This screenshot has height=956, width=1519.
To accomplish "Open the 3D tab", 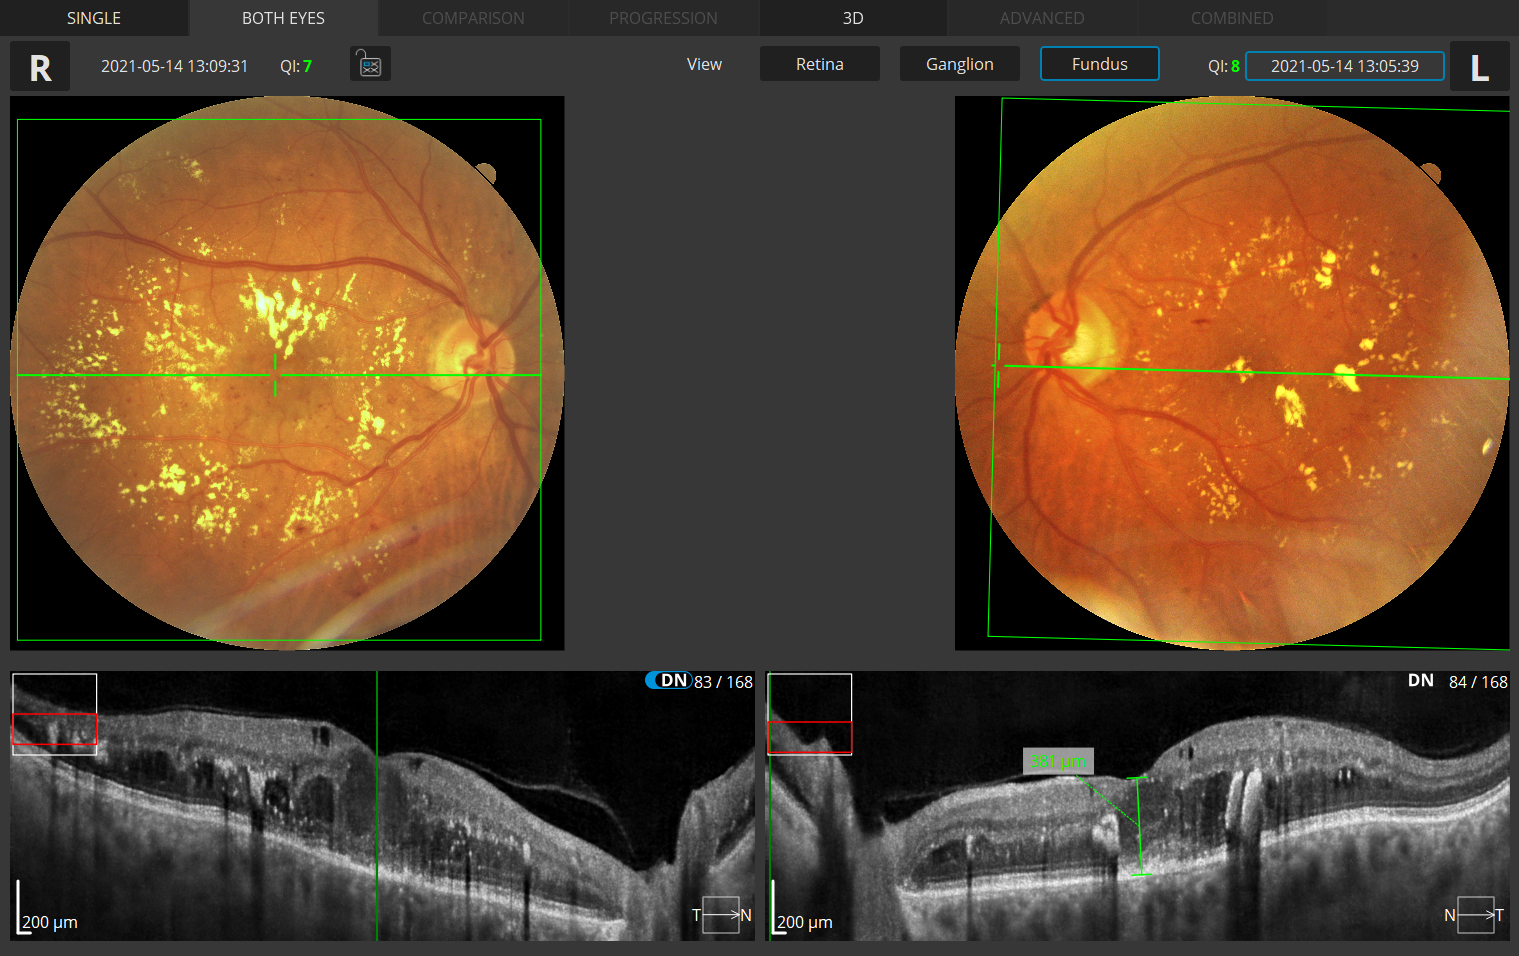I will coord(853,17).
